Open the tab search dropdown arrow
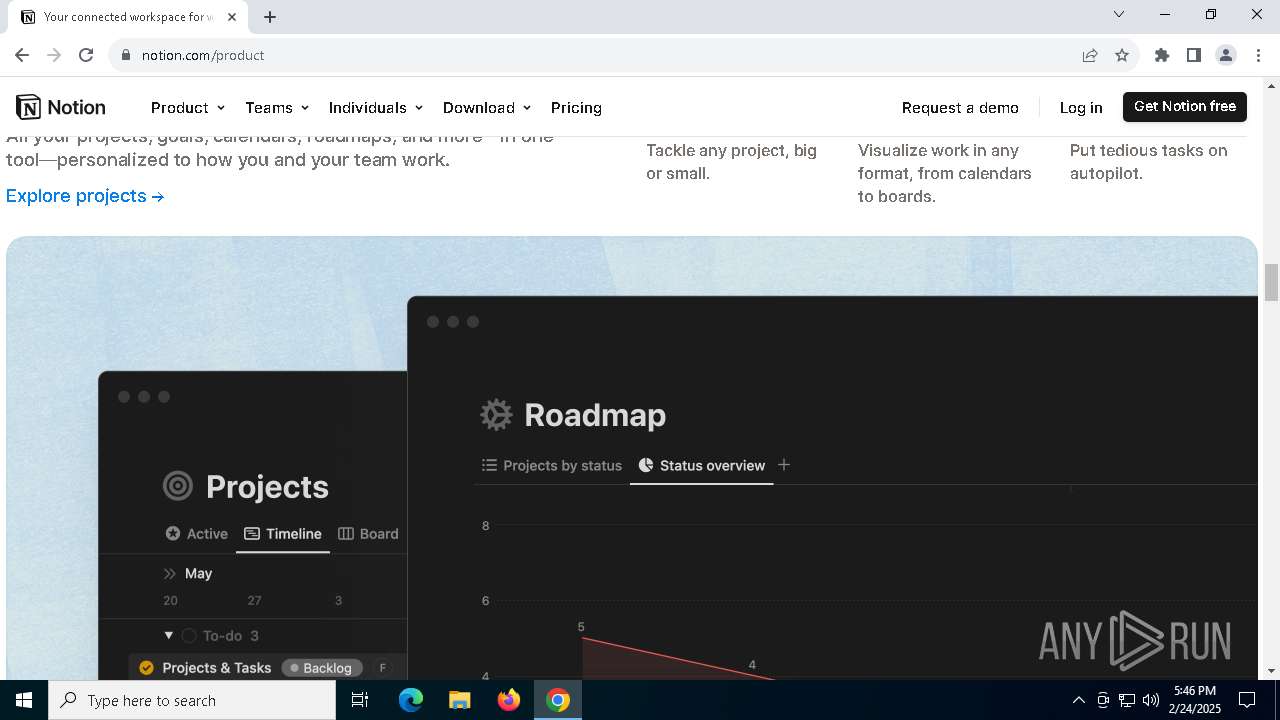The width and height of the screenshot is (1280, 720). coord(1119,14)
